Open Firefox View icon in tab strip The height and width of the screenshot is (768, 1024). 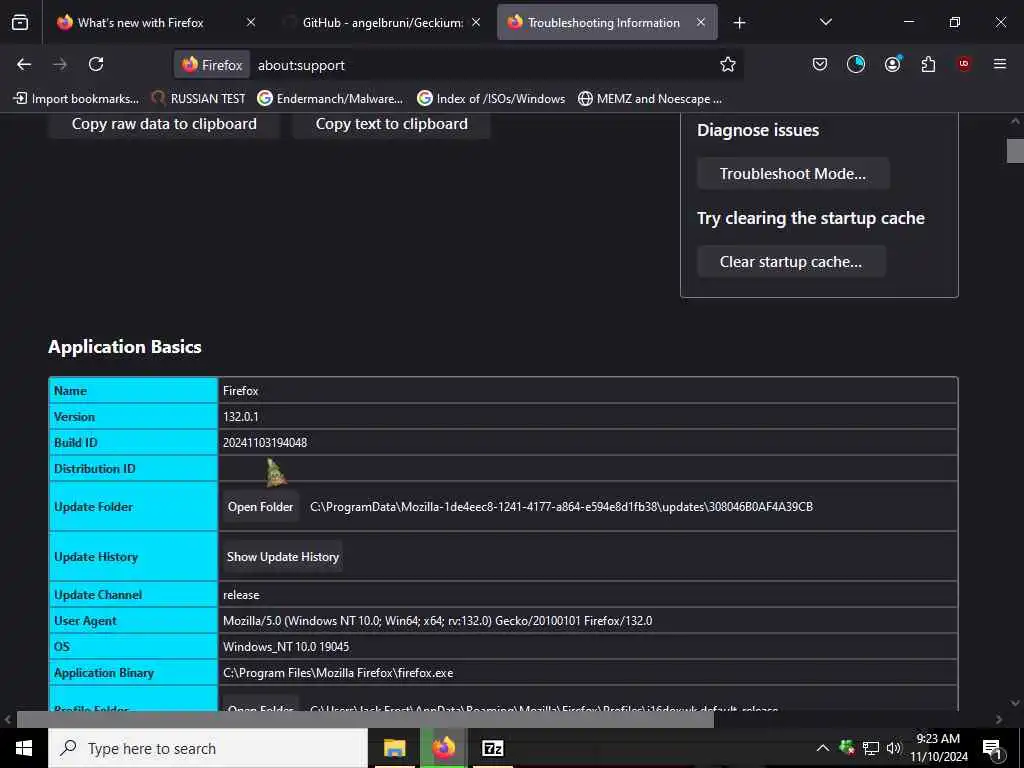(20, 22)
